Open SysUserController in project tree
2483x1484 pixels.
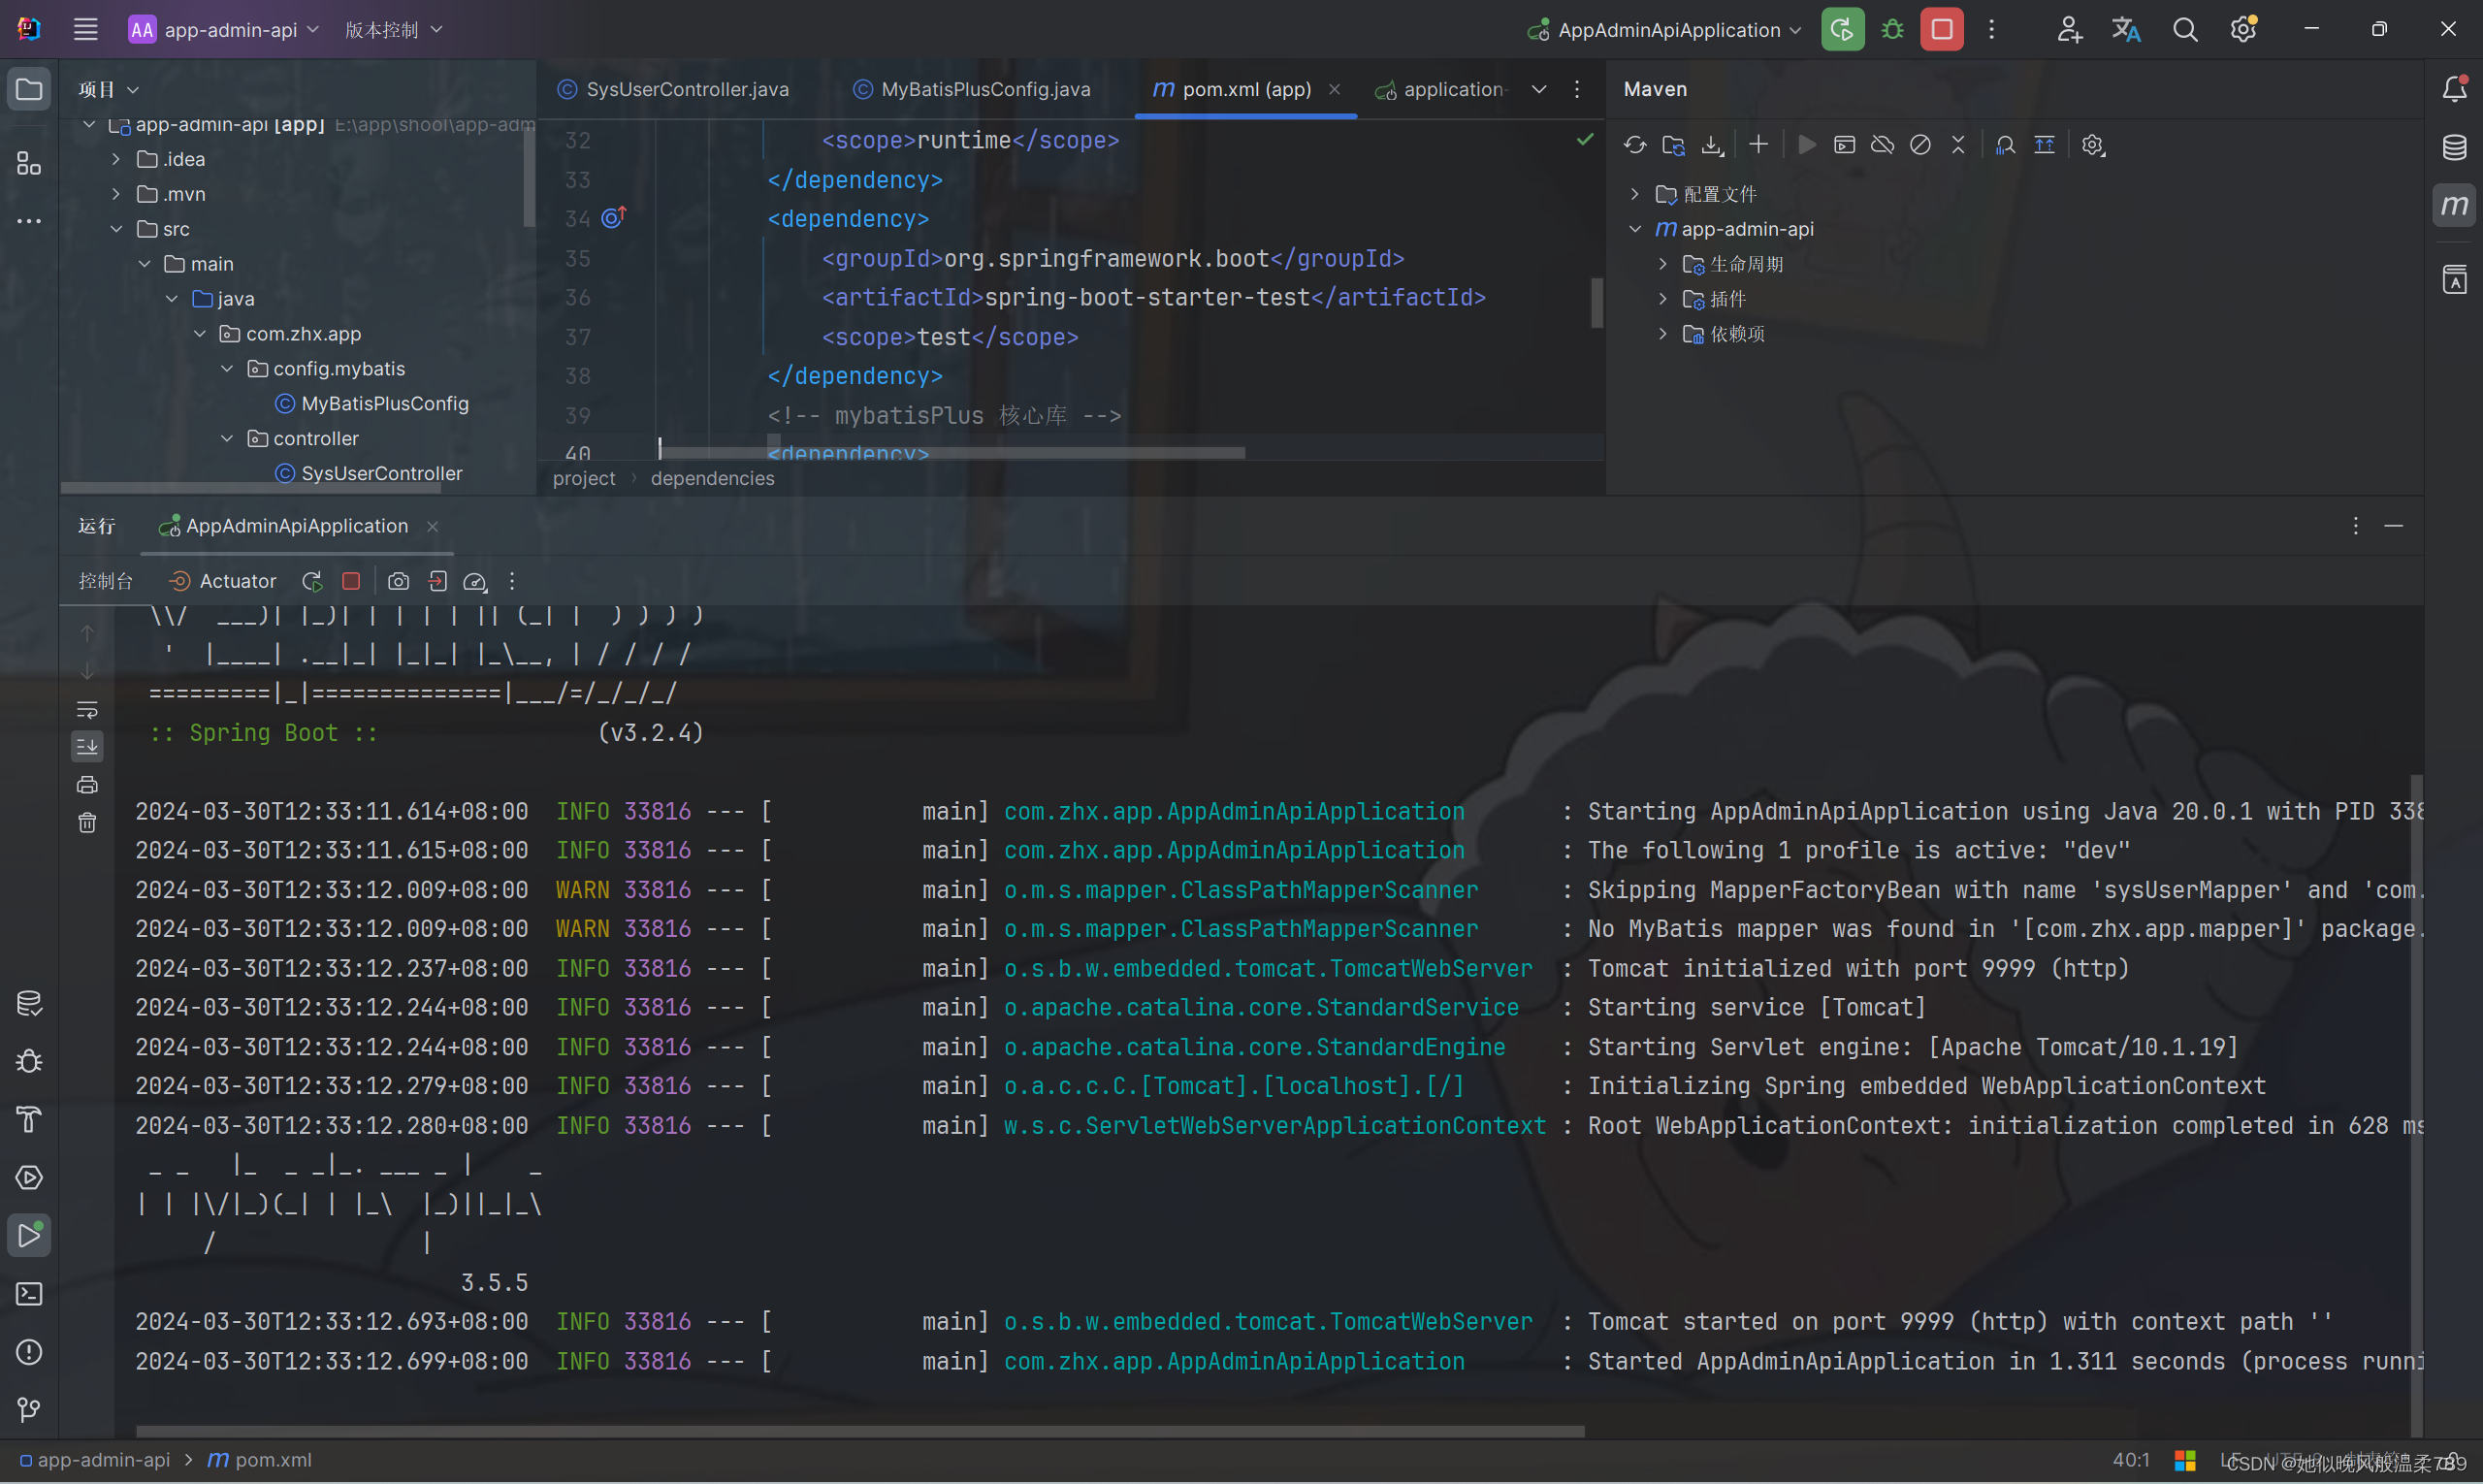tap(368, 474)
